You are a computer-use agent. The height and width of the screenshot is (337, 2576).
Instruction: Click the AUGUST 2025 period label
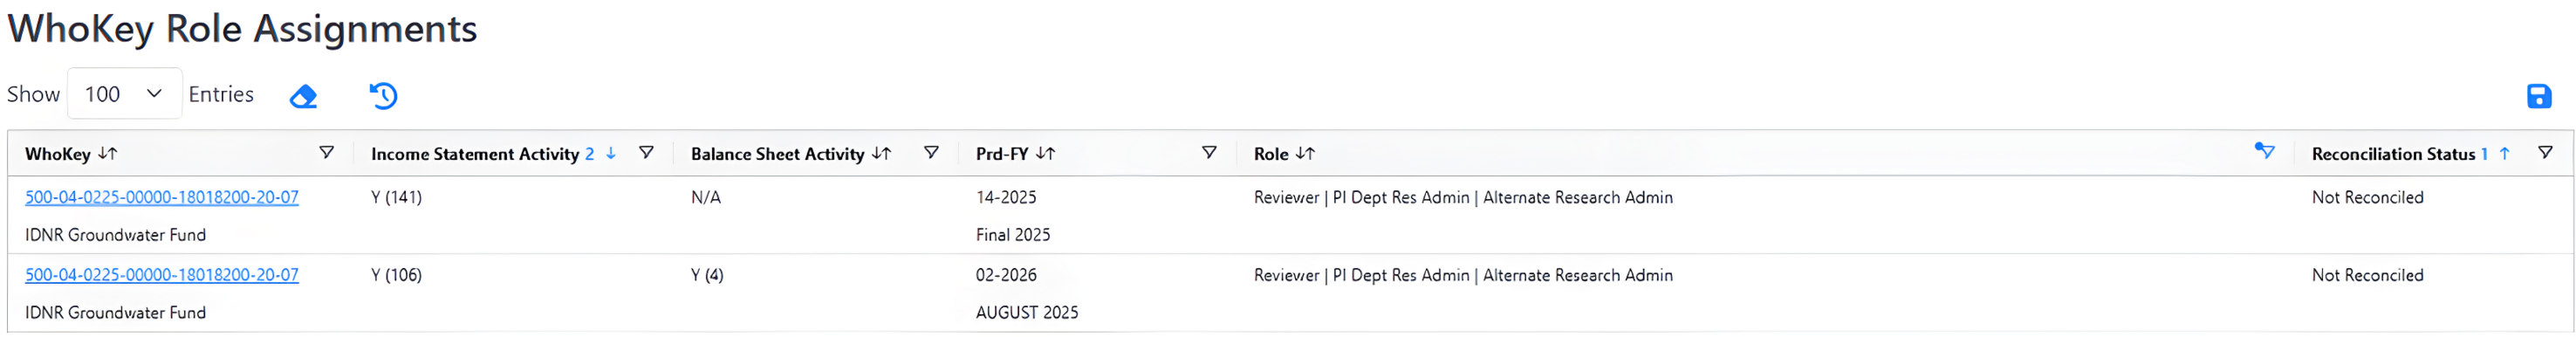coord(1027,313)
